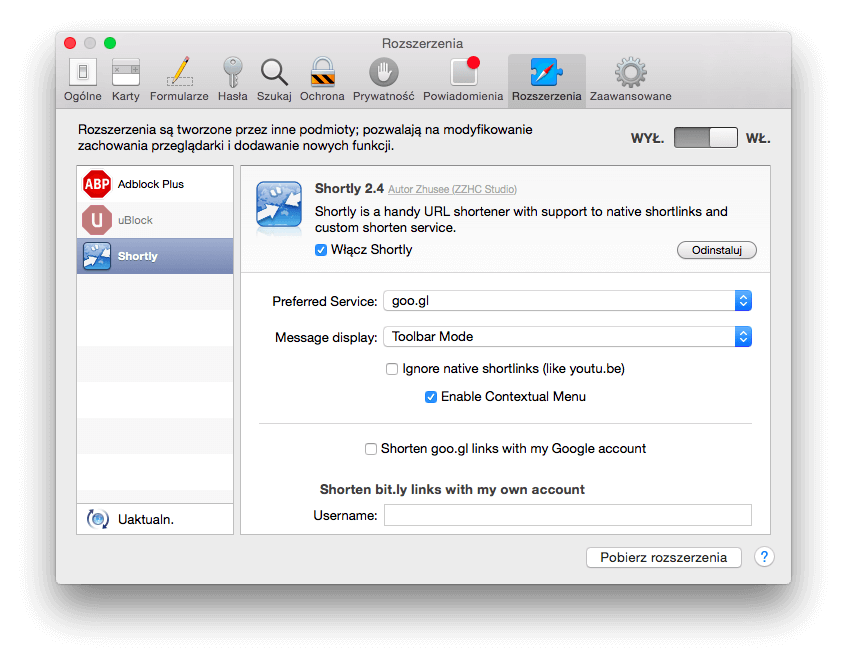
Task: Click the Odinstaluj button
Action: (x=717, y=250)
